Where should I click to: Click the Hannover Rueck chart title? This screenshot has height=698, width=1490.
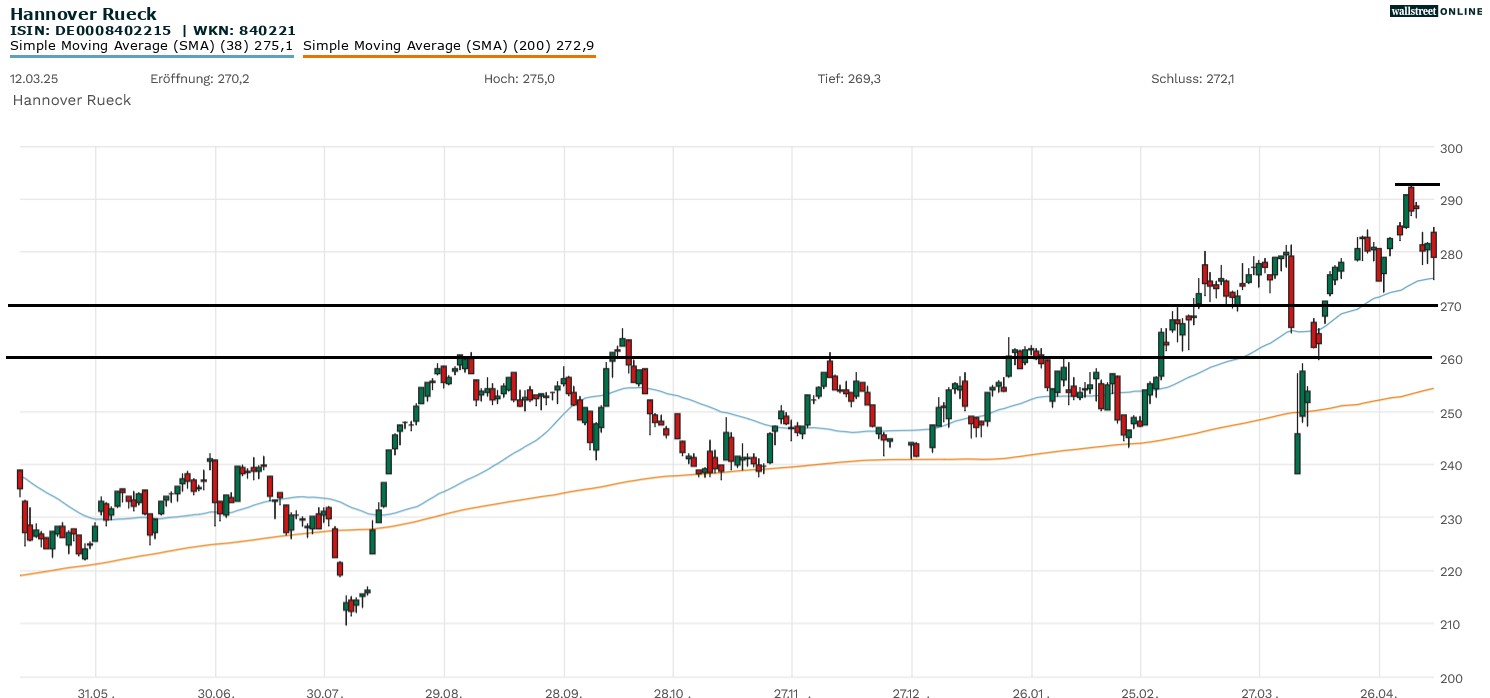pos(83,14)
